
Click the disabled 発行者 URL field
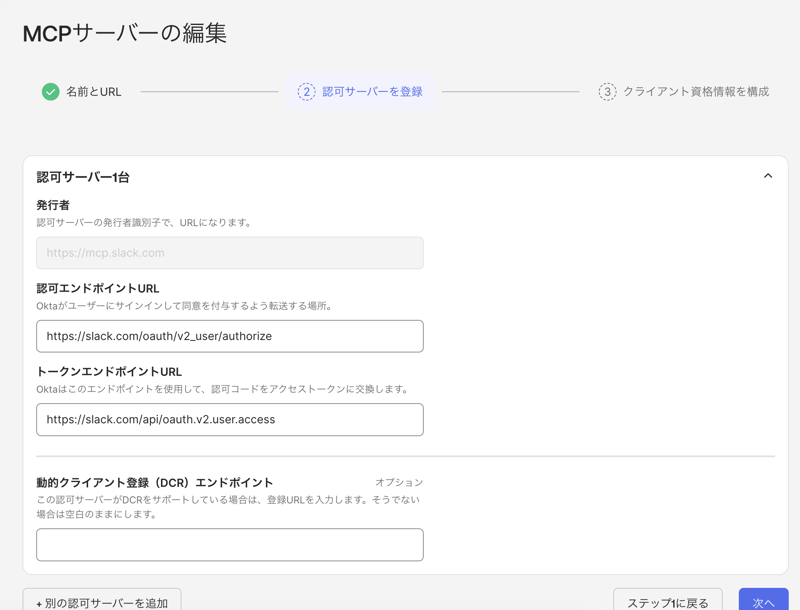tap(230, 252)
